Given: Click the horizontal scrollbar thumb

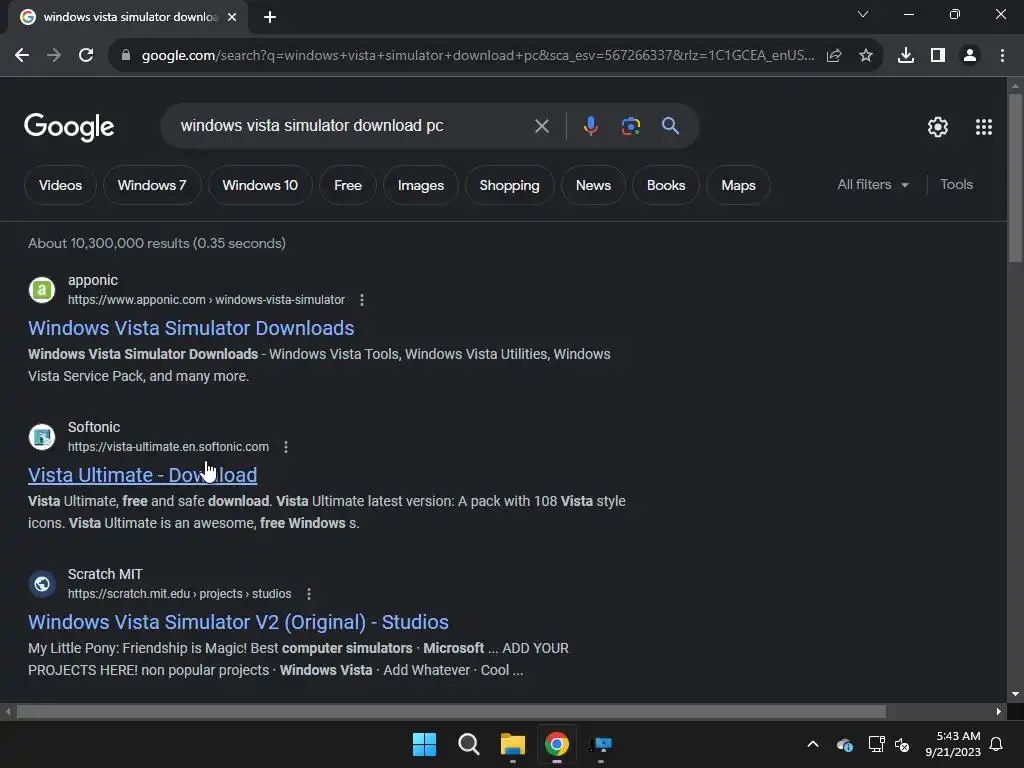Looking at the screenshot, I should click(x=451, y=711).
